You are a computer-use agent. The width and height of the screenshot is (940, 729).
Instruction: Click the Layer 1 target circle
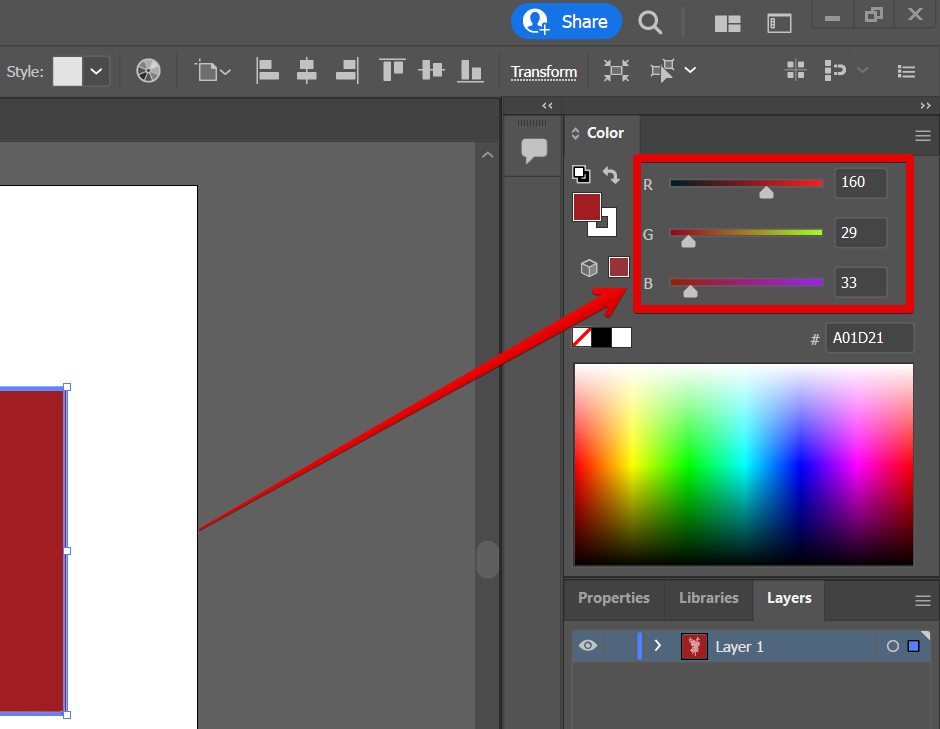tap(893, 647)
